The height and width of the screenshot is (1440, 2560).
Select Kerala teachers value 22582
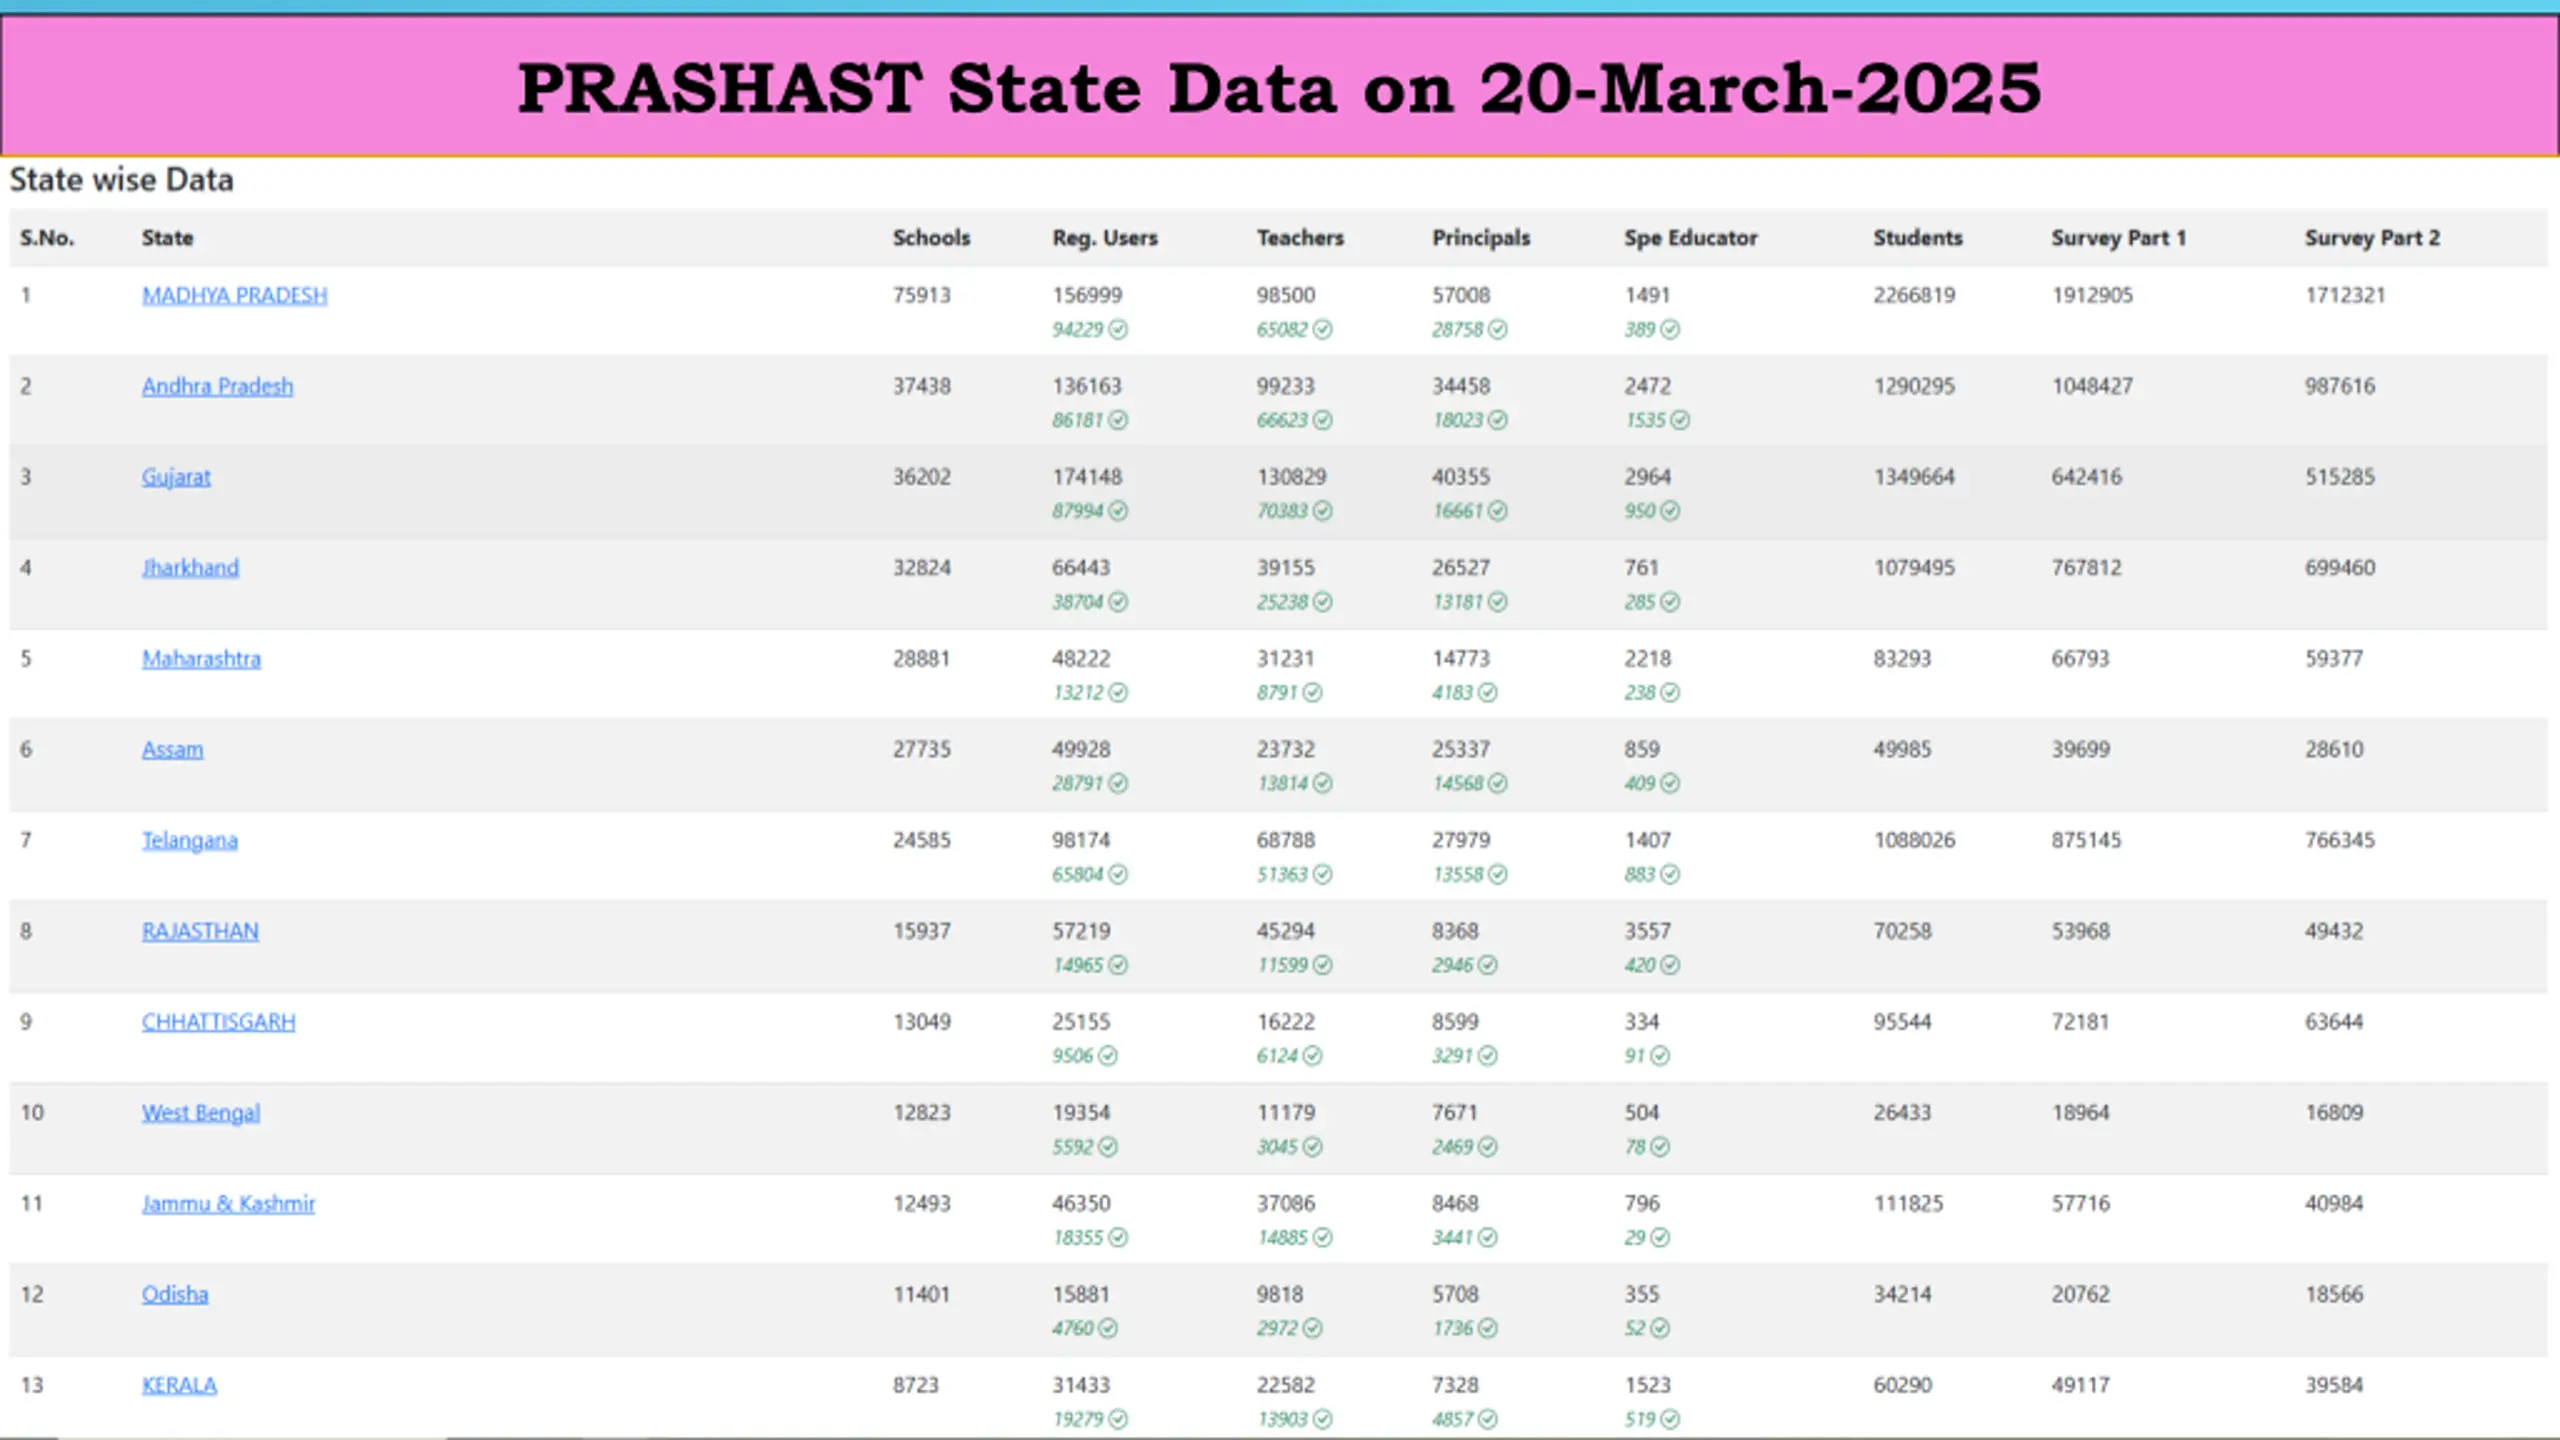(1285, 1385)
